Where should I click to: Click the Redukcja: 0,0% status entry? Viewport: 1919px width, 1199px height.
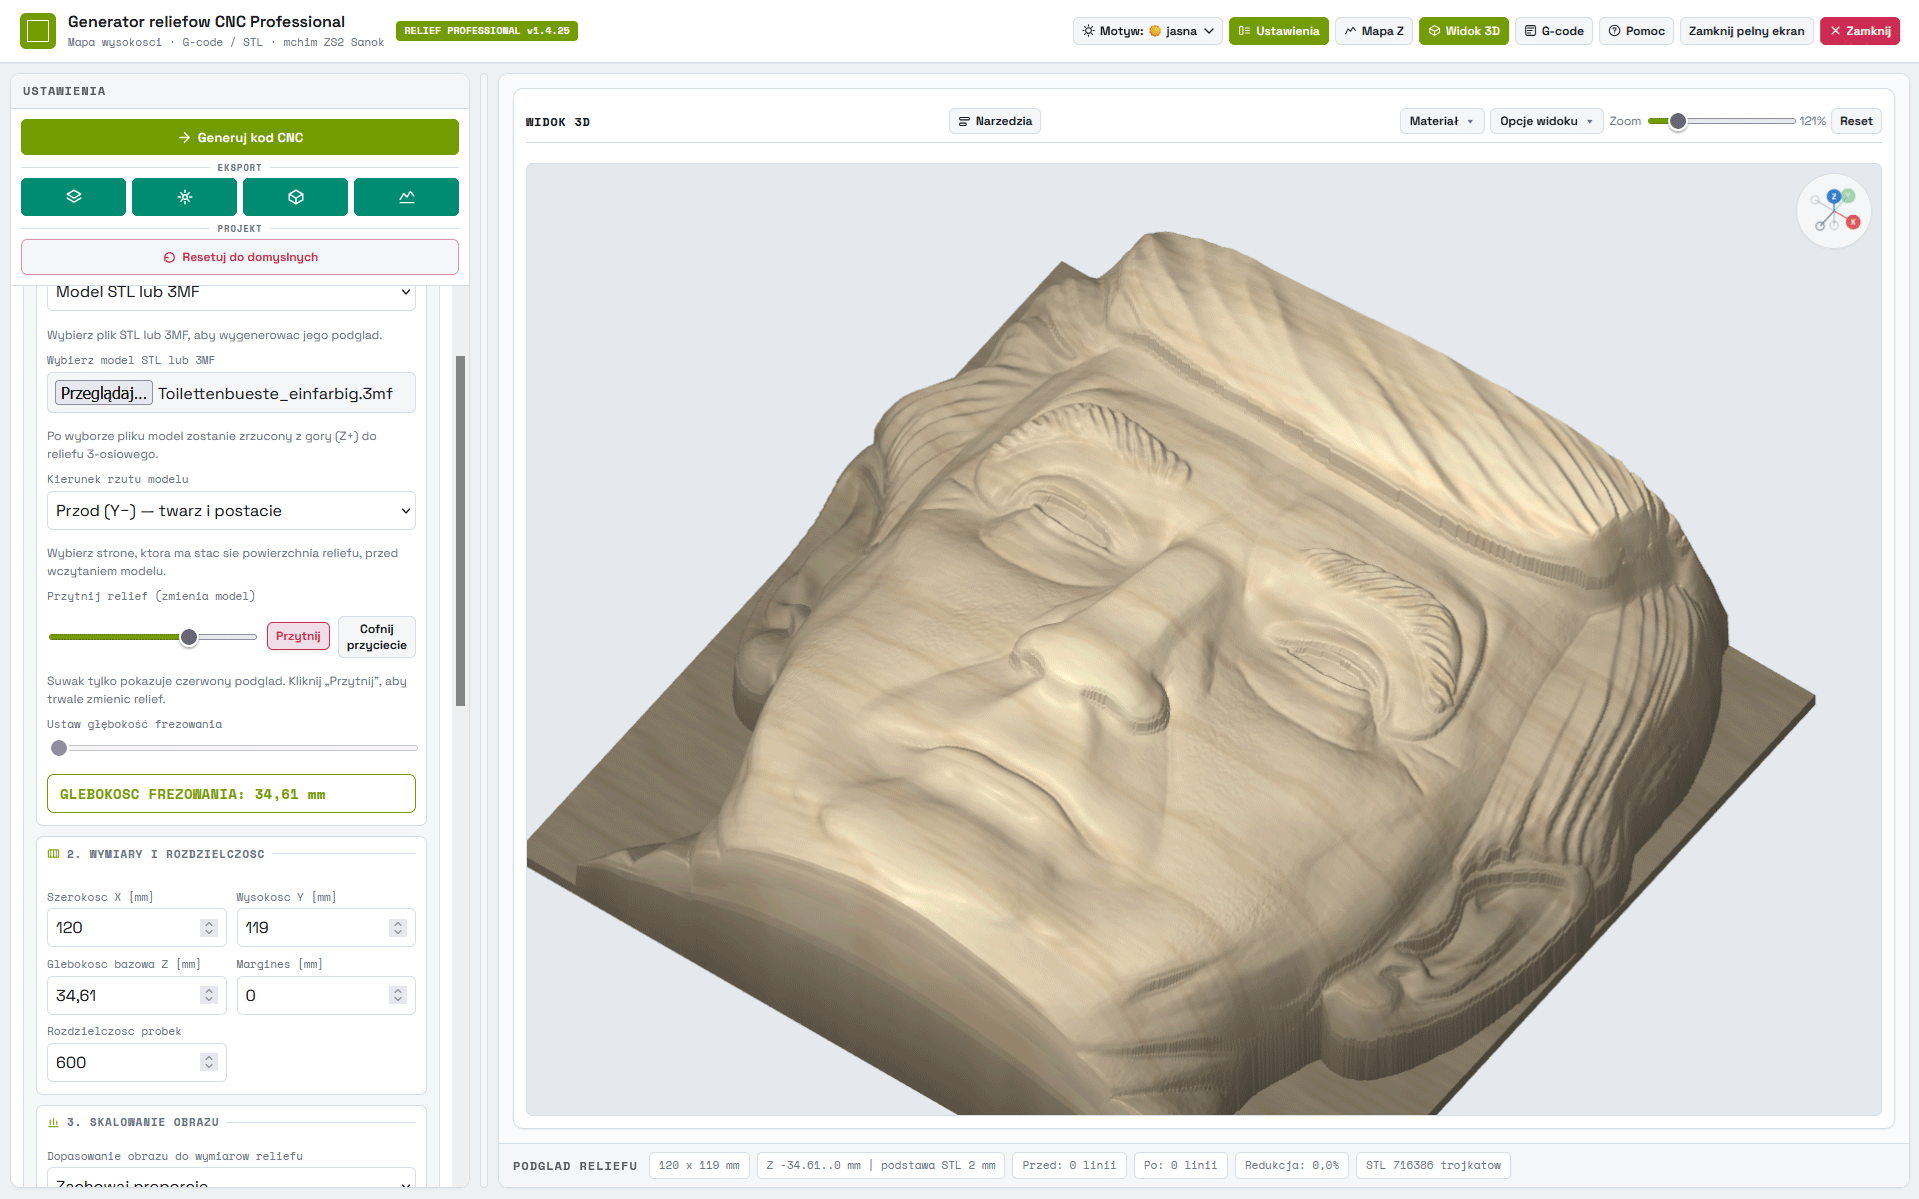click(1291, 1166)
